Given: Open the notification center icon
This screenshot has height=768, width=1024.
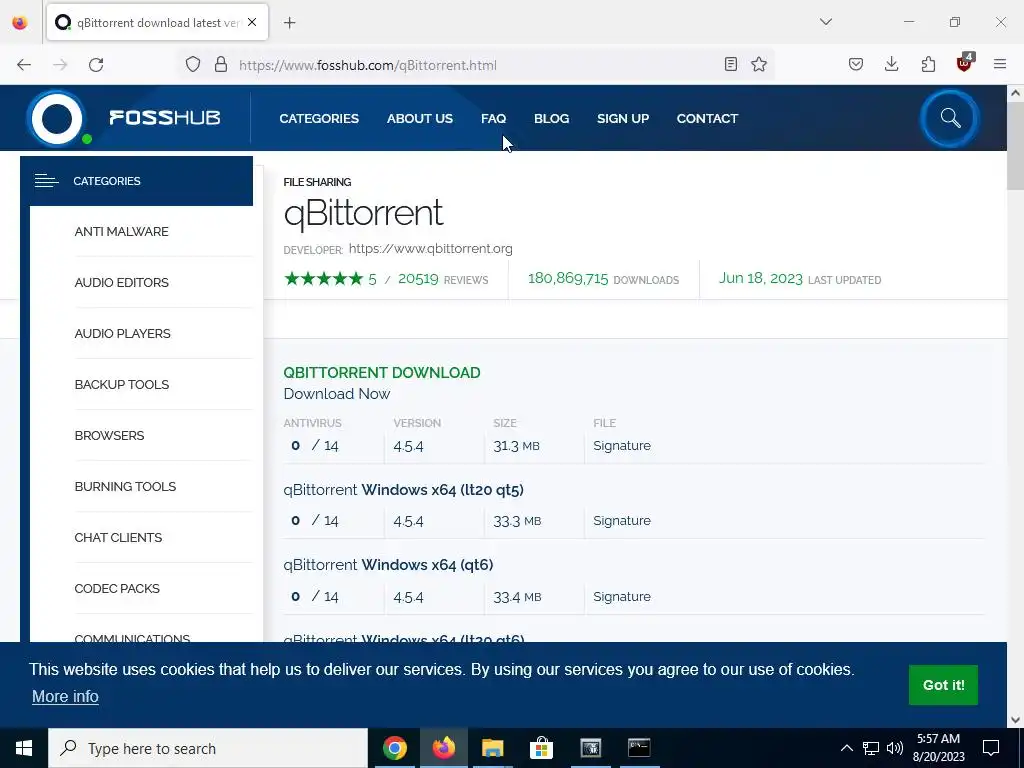Looking at the screenshot, I should tap(991, 748).
